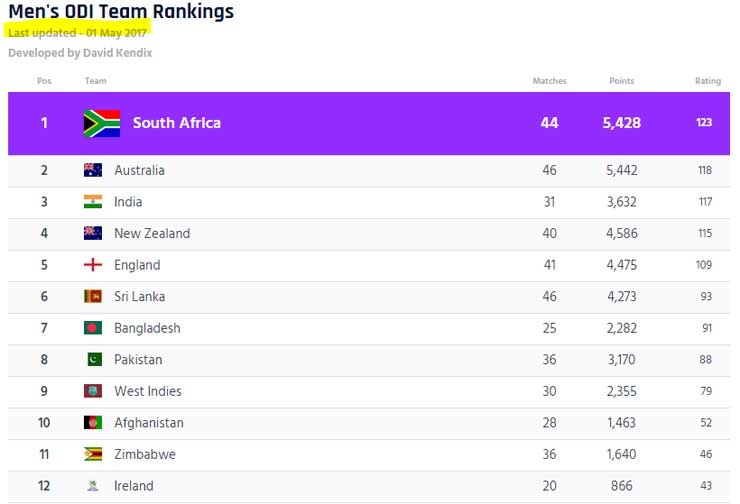
Task: Click the highlighted Last updated date text
Action: click(78, 33)
